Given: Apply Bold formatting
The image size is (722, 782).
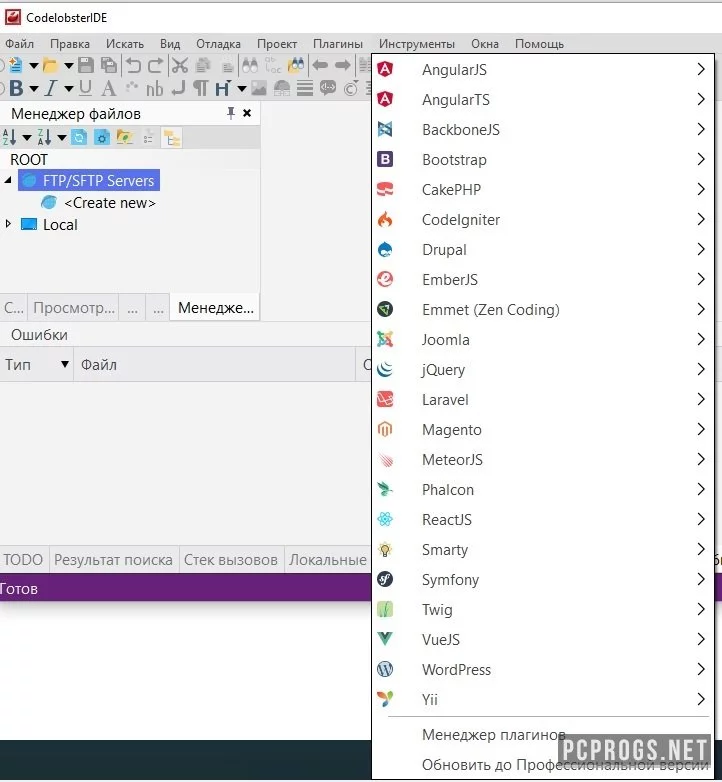Looking at the screenshot, I should pos(16,88).
